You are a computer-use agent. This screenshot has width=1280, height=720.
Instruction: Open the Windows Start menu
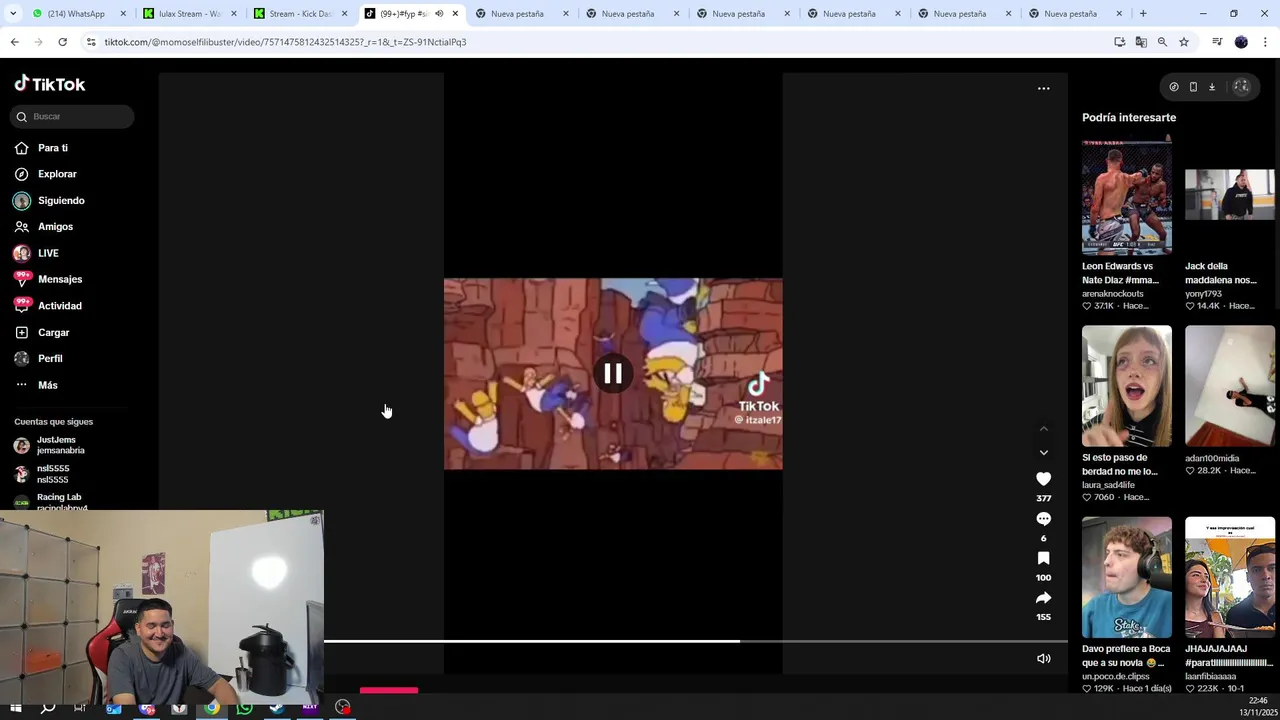[15, 708]
